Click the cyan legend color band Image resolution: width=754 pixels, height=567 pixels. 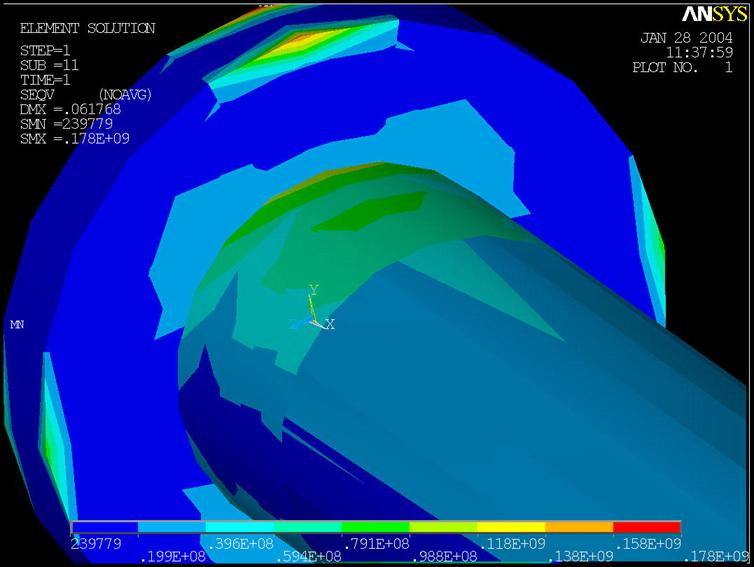(240, 527)
